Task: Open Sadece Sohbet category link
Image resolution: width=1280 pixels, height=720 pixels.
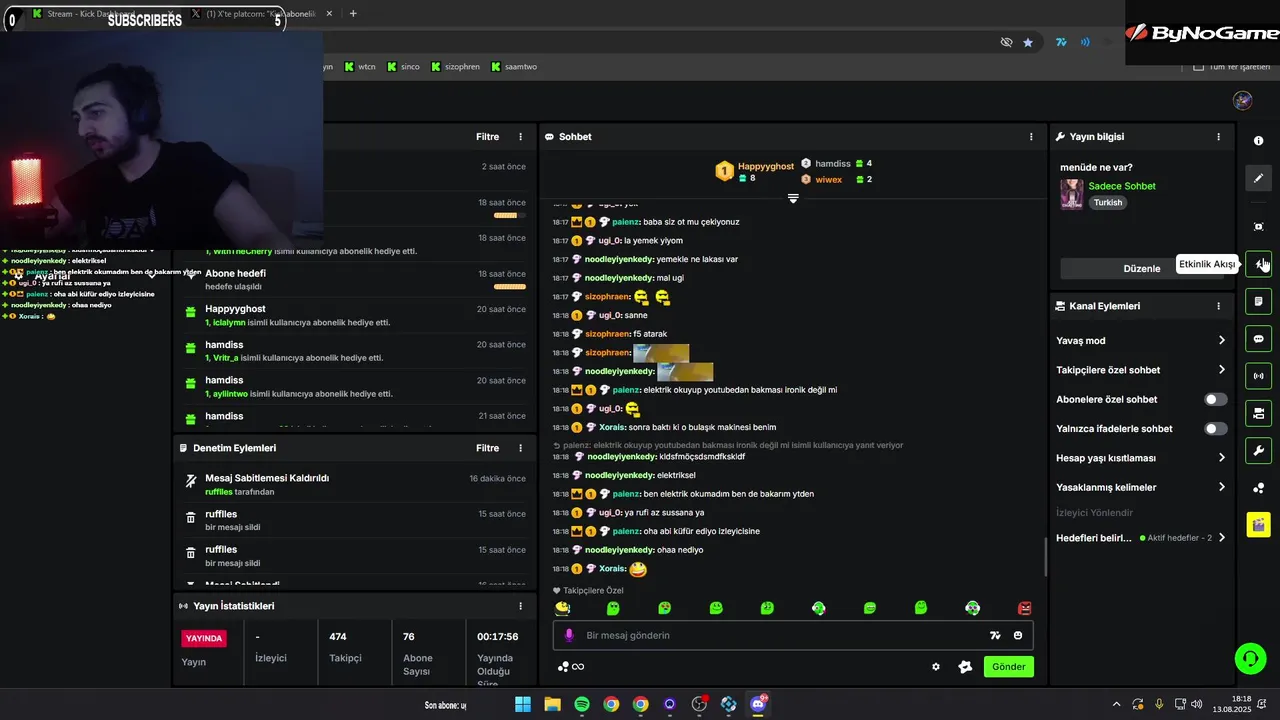Action: (1122, 186)
